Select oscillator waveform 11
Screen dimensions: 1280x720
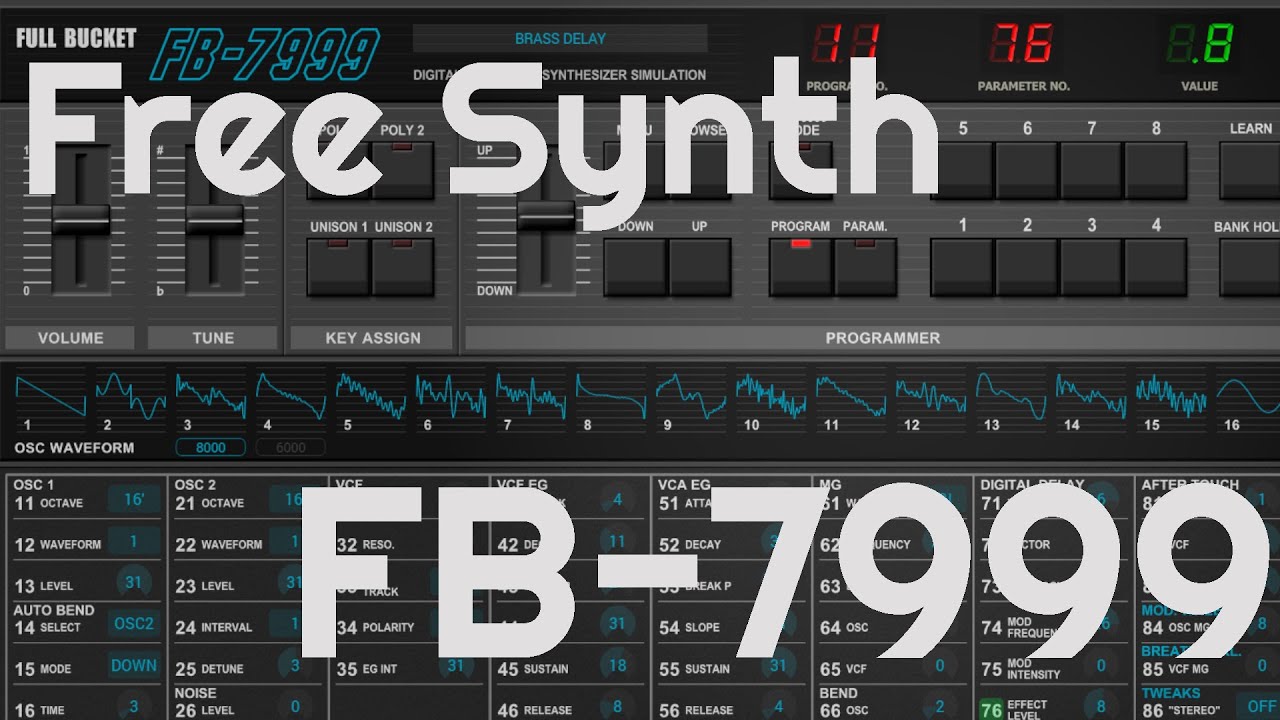(x=850, y=398)
